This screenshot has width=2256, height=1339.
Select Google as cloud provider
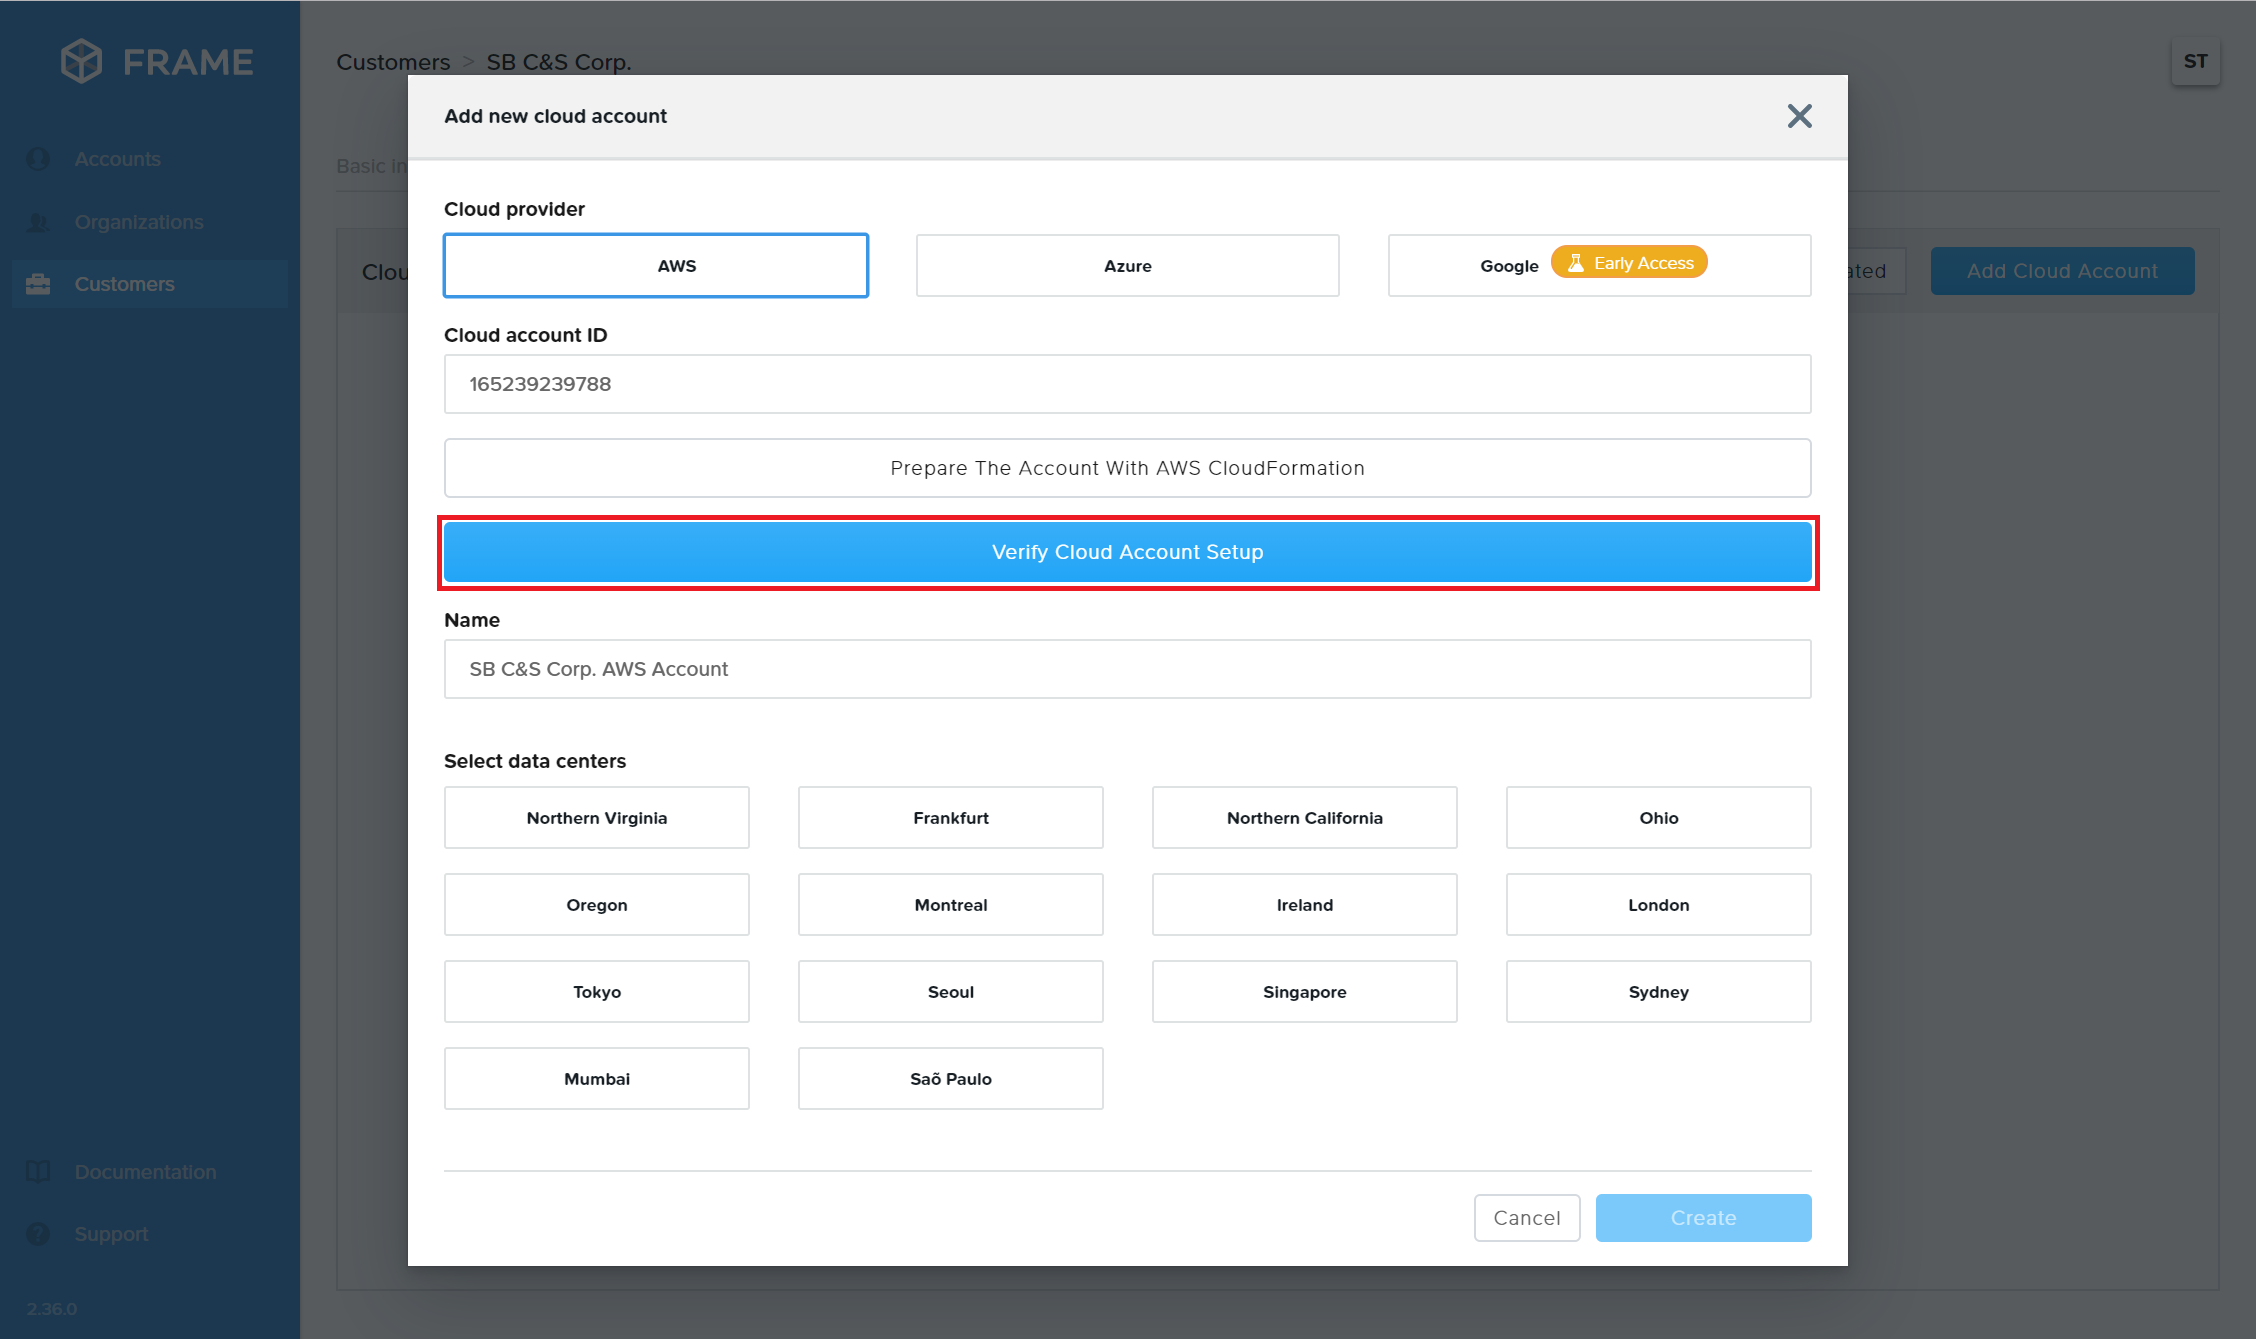(x=1600, y=266)
